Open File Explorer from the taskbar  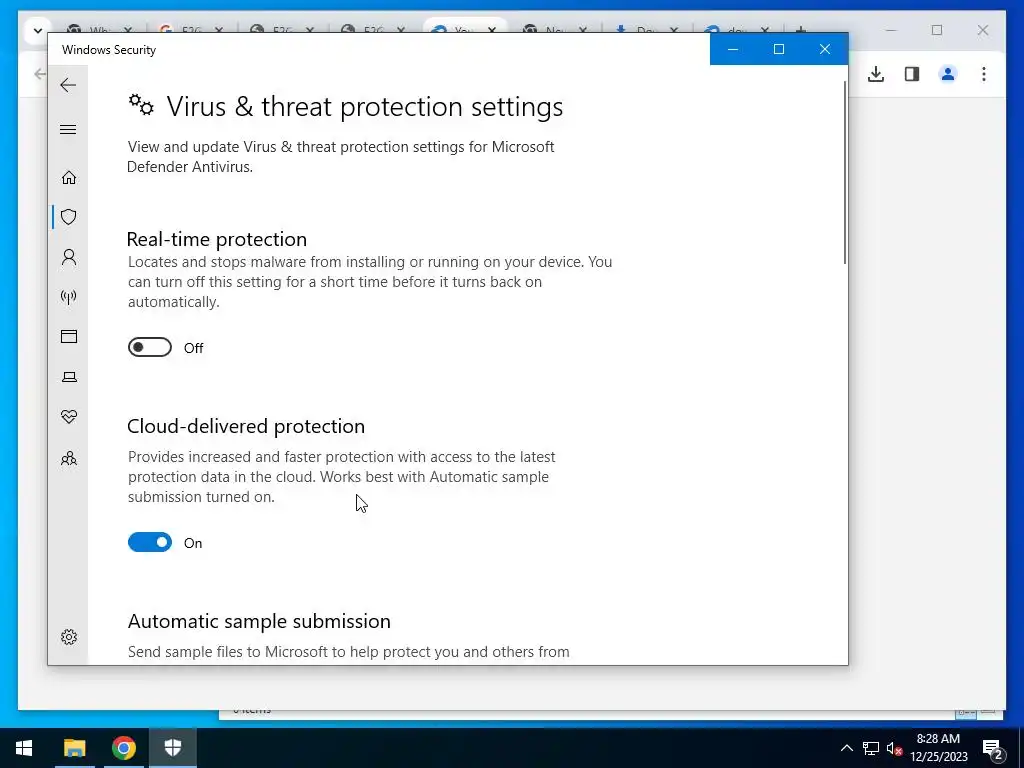pos(74,748)
